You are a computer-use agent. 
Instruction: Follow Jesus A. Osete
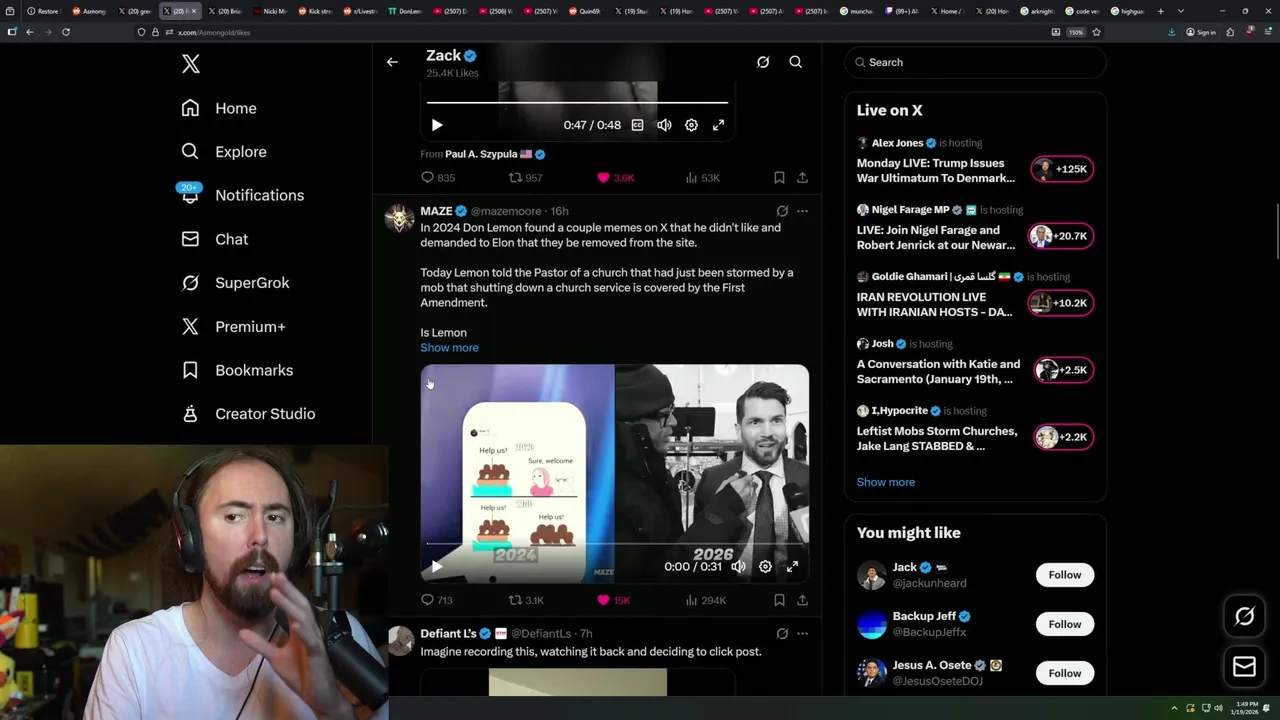tap(1065, 673)
